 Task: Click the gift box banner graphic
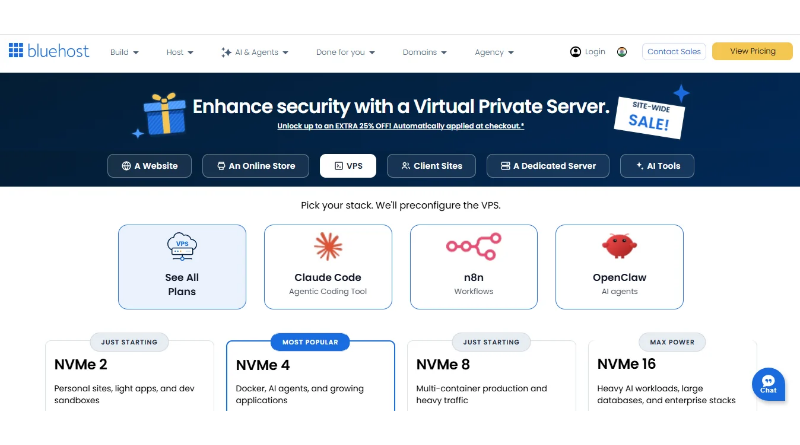(164, 114)
